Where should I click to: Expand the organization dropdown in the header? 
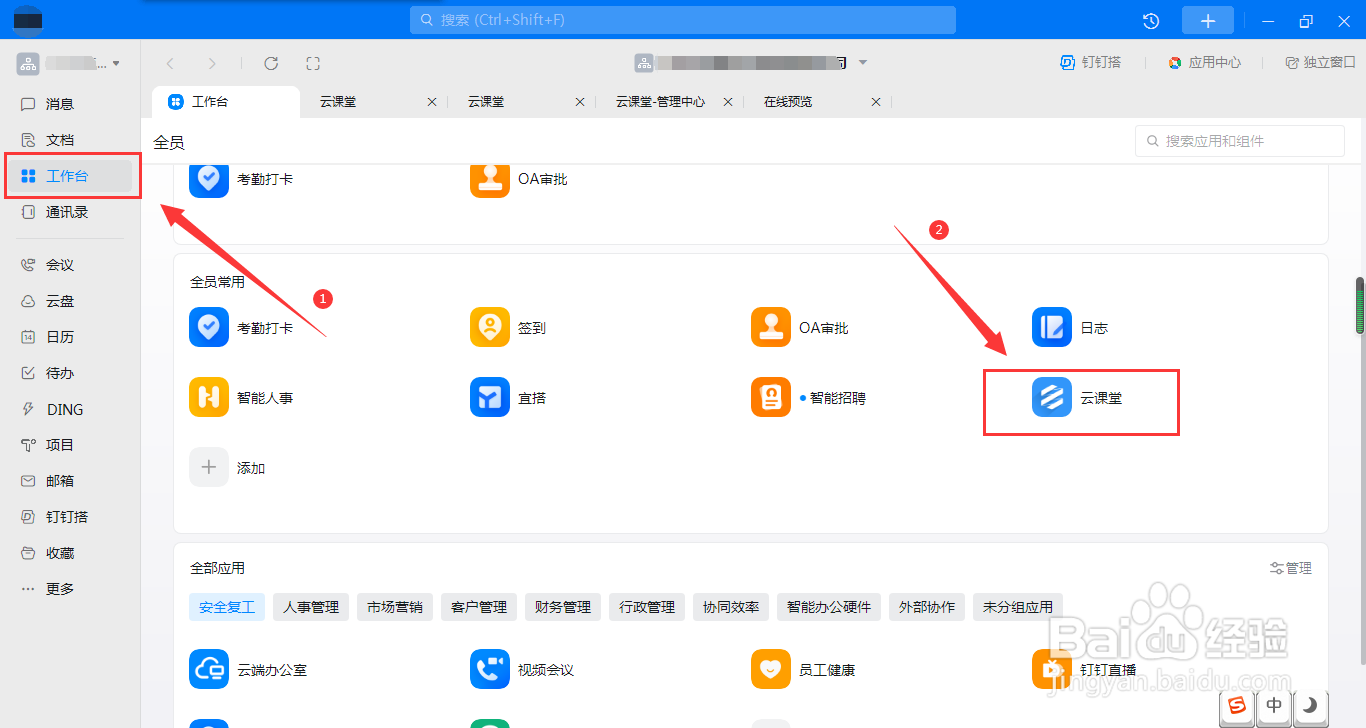pyautogui.click(x=863, y=62)
